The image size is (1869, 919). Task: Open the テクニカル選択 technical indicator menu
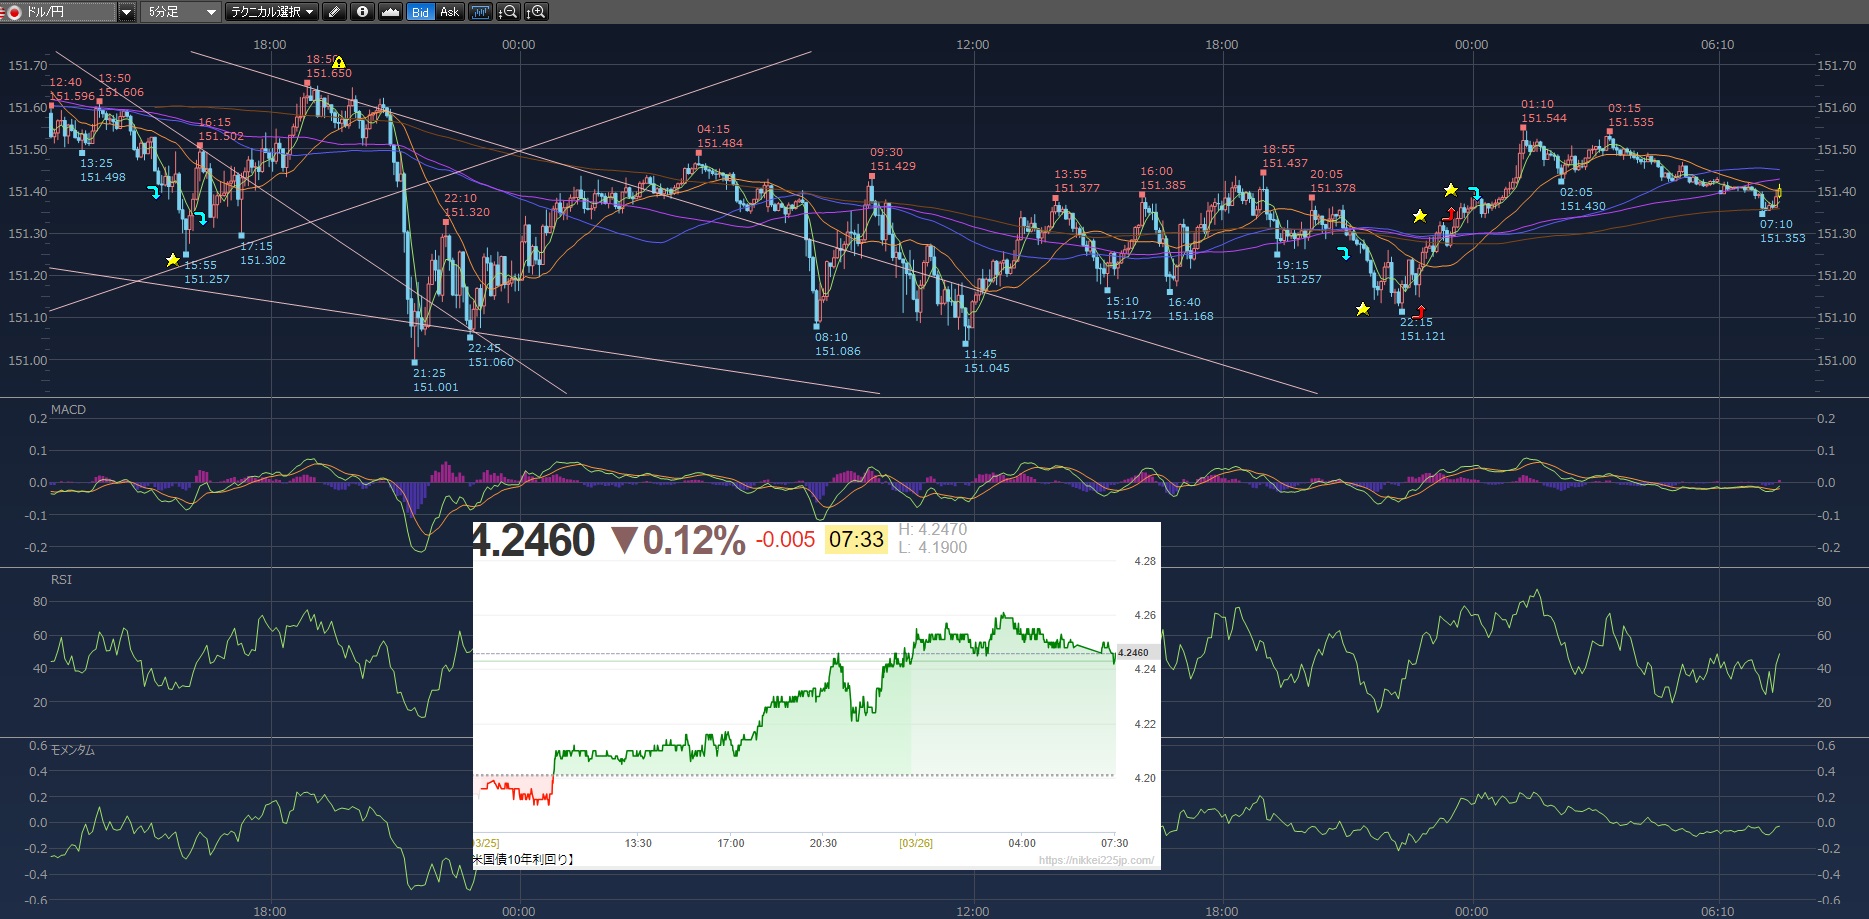(271, 12)
